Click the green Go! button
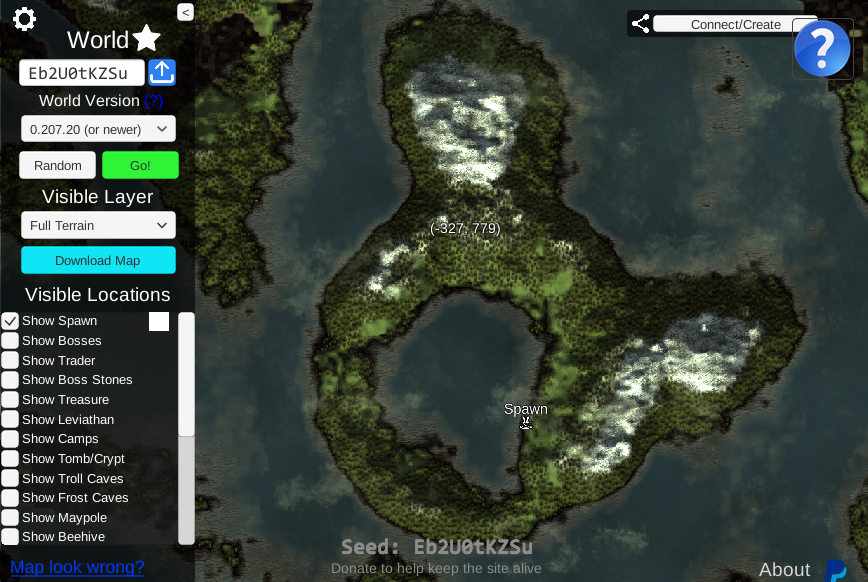The width and height of the screenshot is (868, 582). (141, 165)
